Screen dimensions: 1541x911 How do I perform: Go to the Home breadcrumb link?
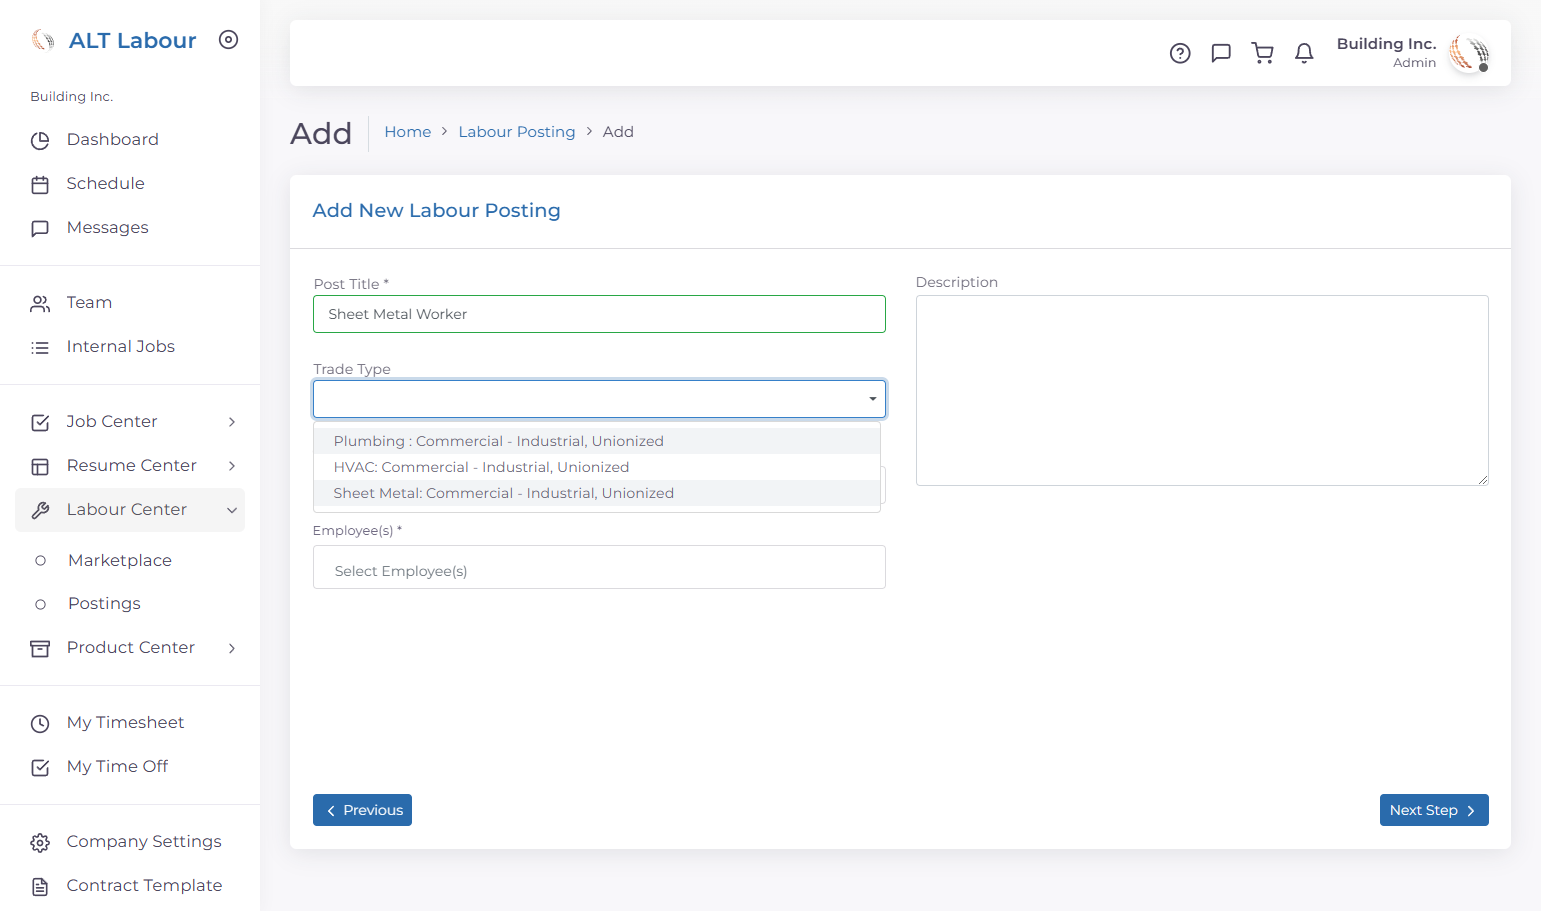click(408, 132)
